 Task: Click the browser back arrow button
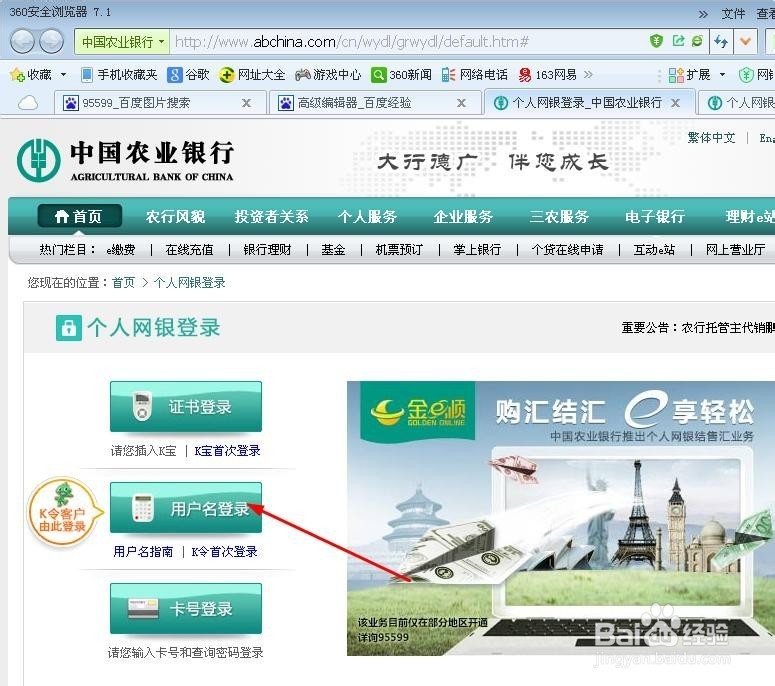pyautogui.click(x=22, y=41)
